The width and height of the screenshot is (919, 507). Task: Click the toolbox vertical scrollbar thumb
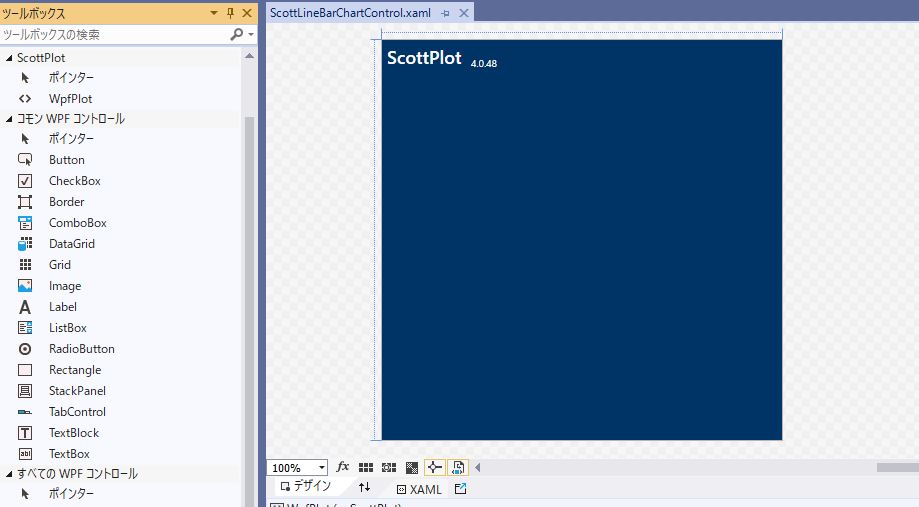click(249, 311)
